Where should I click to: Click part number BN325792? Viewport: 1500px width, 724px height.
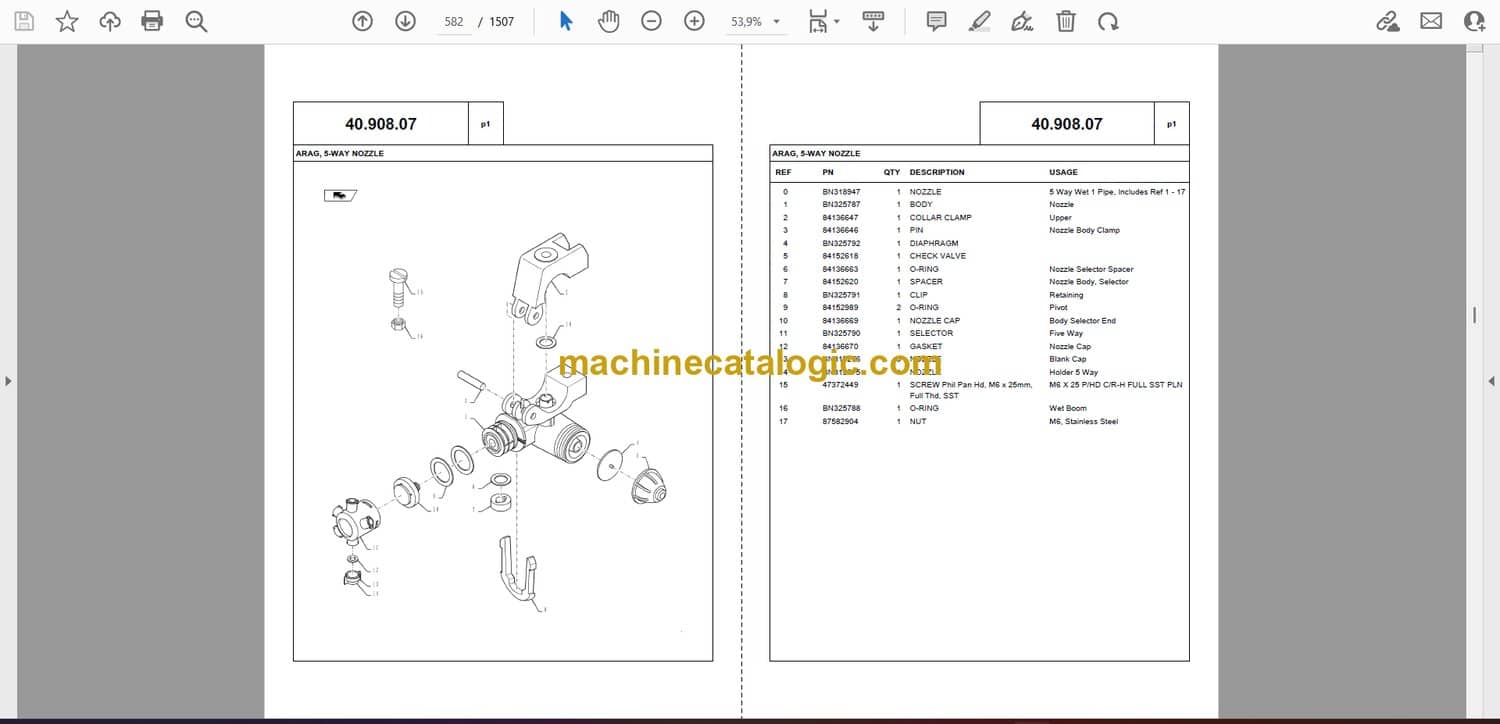[x=841, y=244]
